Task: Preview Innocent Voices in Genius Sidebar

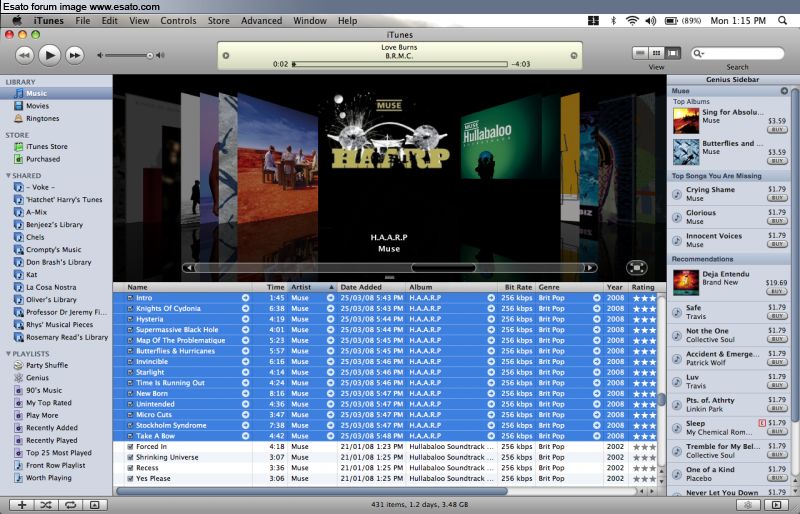Action: coord(677,240)
